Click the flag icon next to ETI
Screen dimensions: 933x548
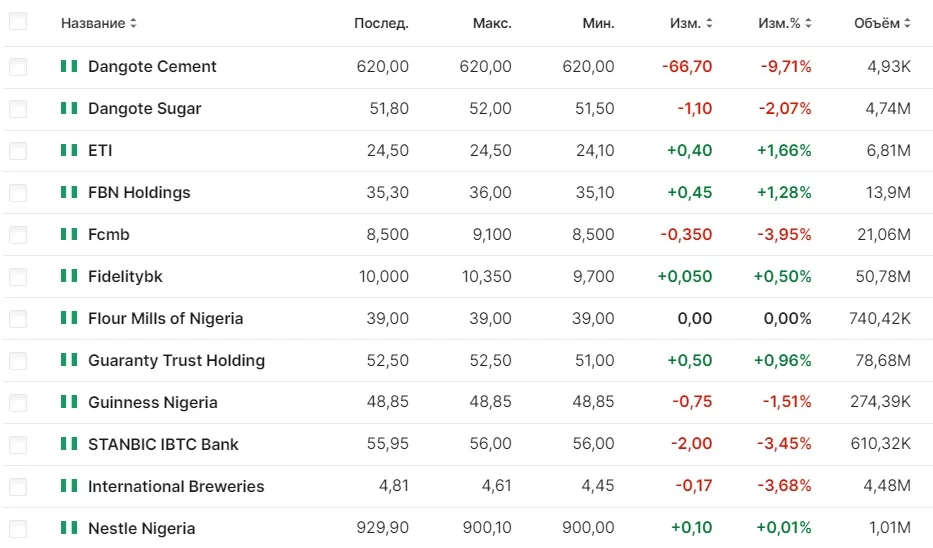tap(69, 151)
